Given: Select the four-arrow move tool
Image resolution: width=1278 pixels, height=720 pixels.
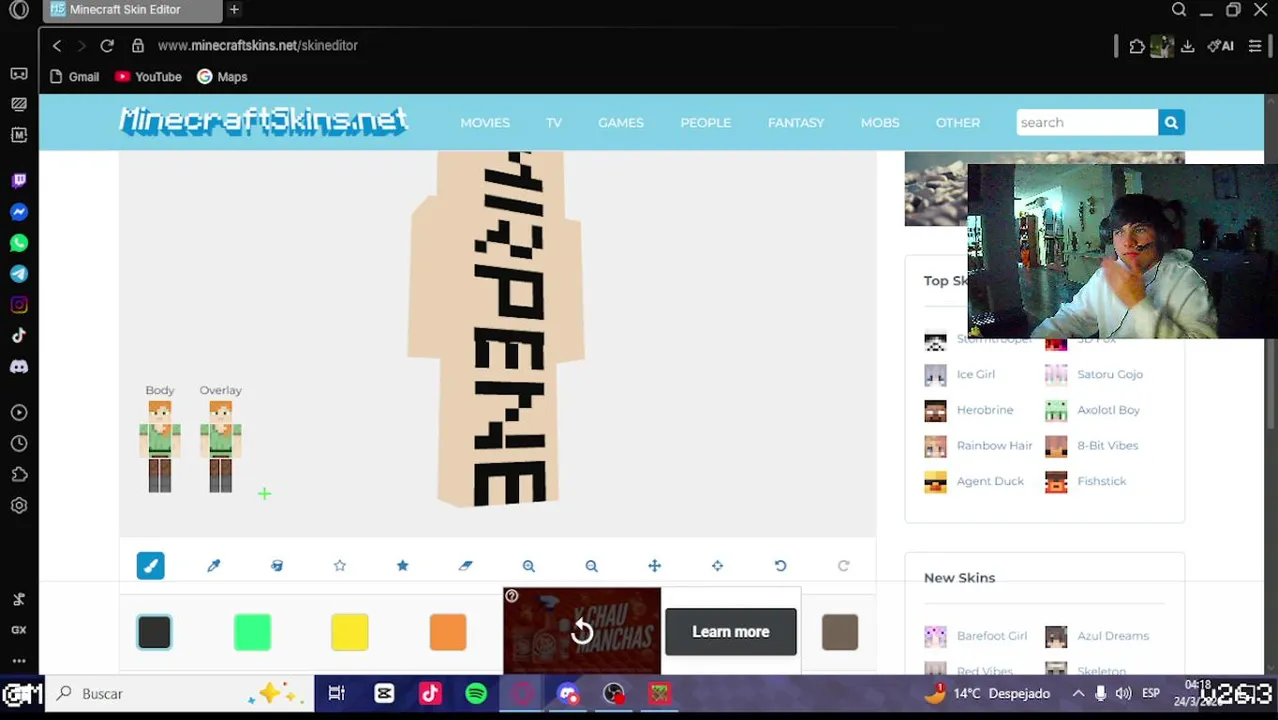Looking at the screenshot, I should 655,566.
